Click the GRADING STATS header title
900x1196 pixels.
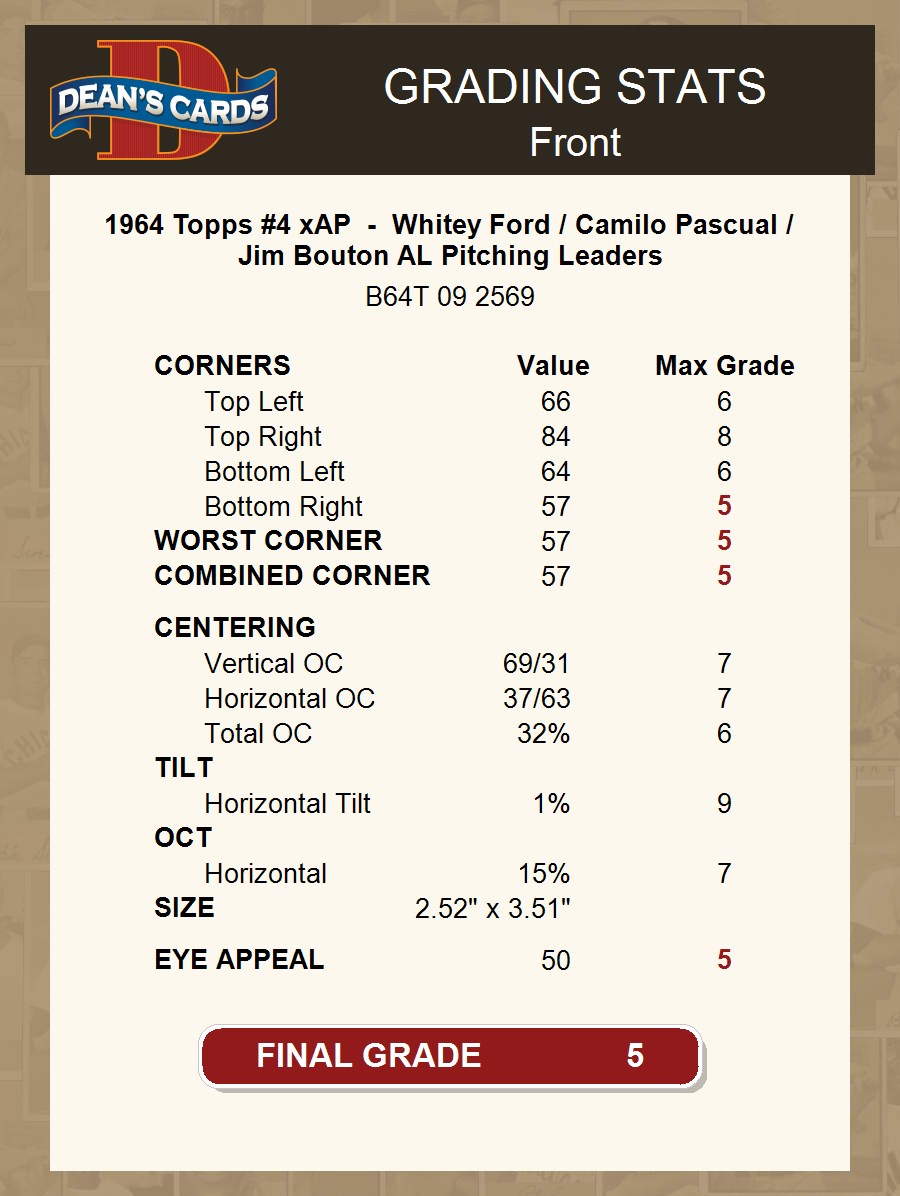tap(575, 87)
